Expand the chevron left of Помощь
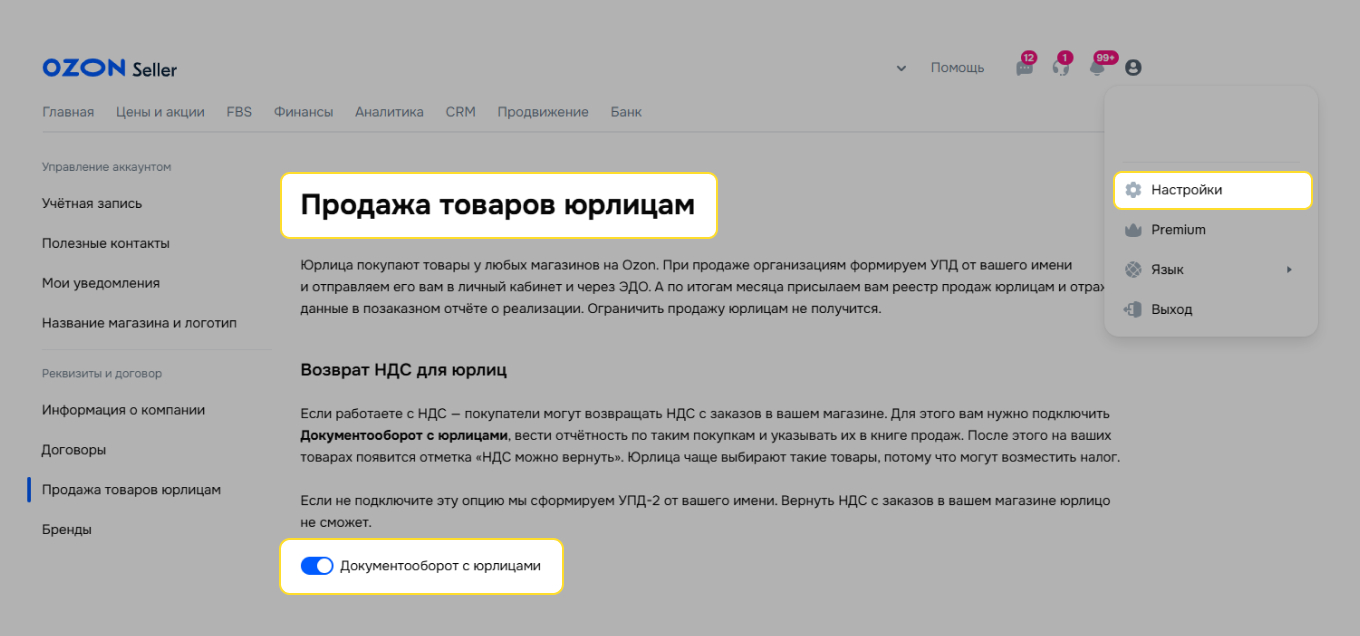Viewport: 1360px width, 636px height. 900,67
